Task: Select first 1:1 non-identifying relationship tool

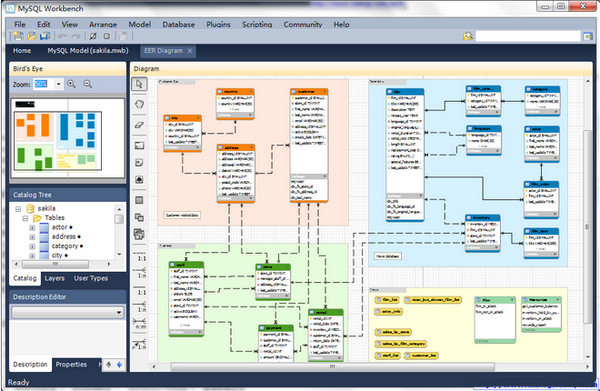Action: pos(140,257)
